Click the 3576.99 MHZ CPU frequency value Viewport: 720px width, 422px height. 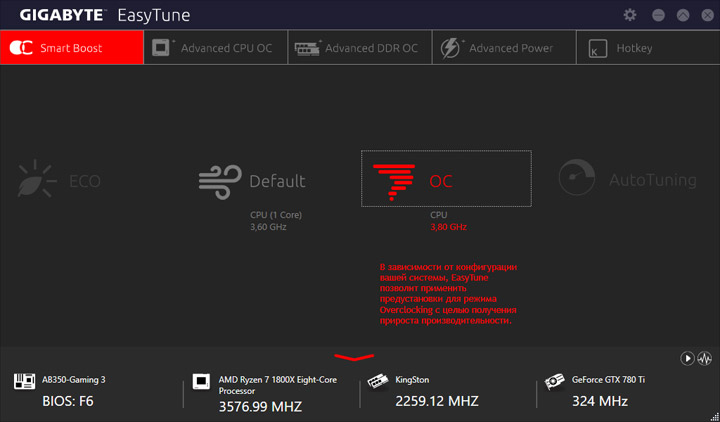click(x=260, y=407)
